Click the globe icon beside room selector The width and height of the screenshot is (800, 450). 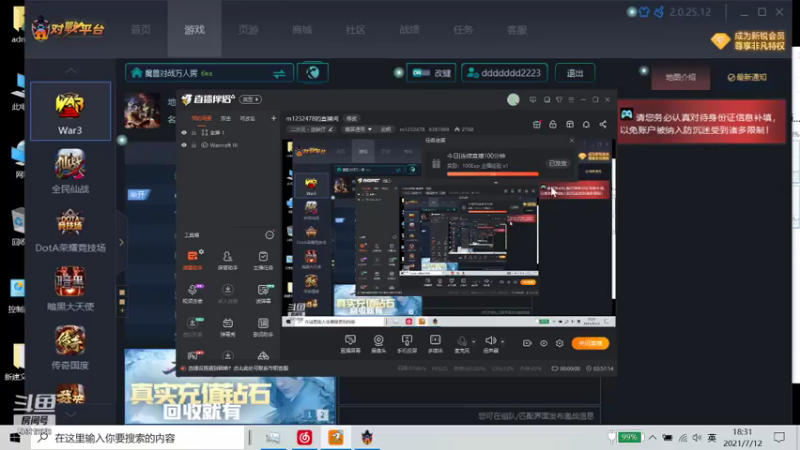coord(313,72)
